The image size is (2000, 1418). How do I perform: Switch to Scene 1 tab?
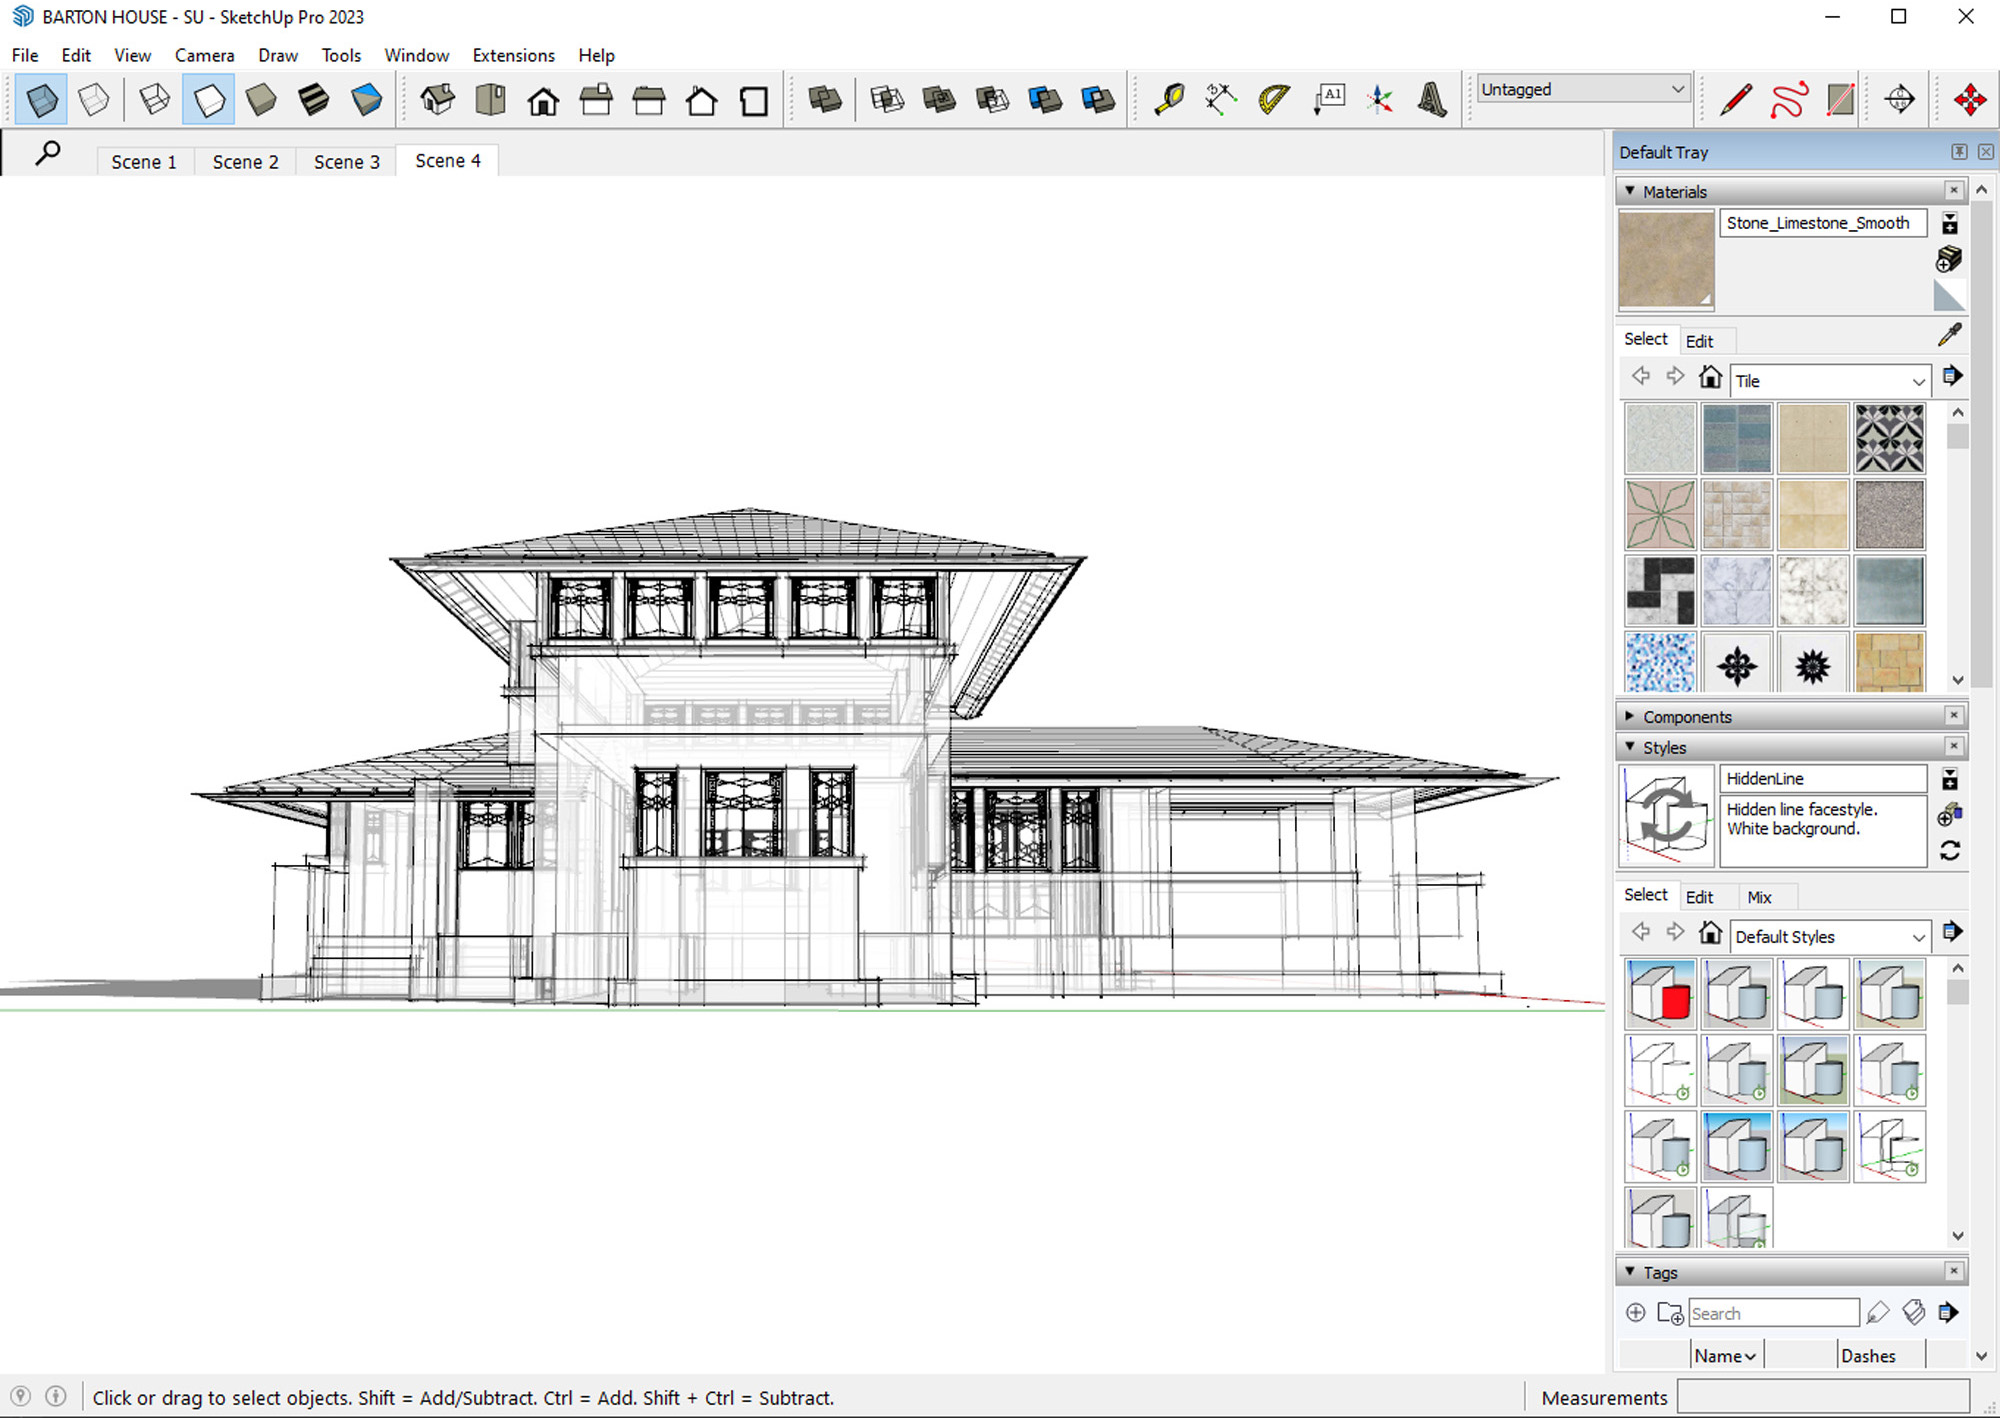[144, 161]
